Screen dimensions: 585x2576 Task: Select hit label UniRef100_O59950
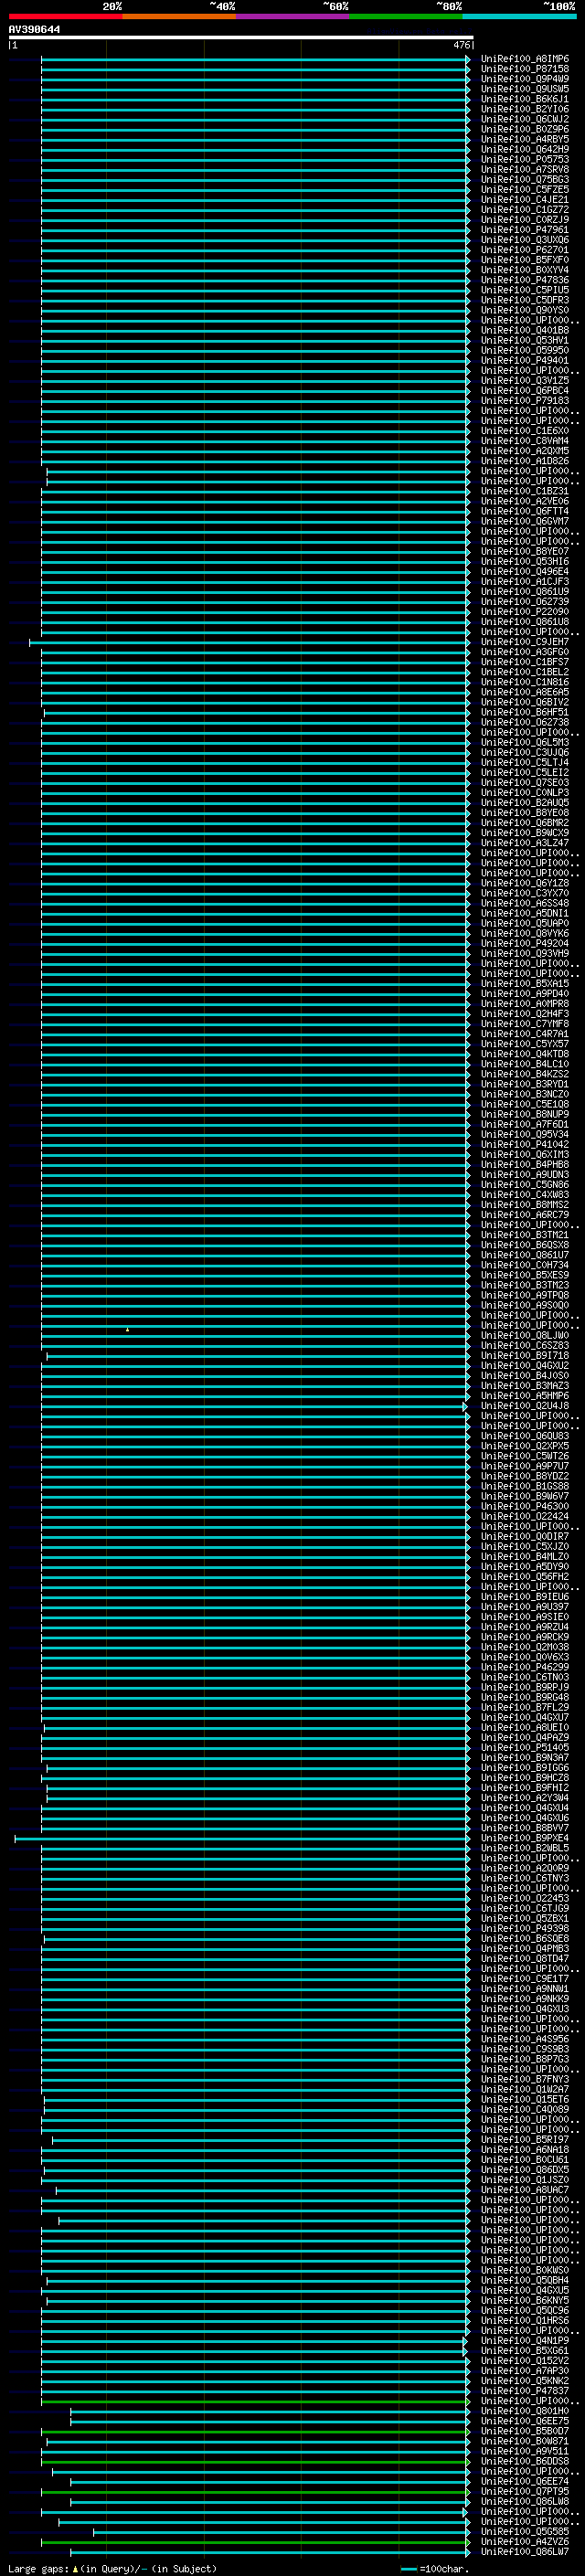click(x=524, y=350)
